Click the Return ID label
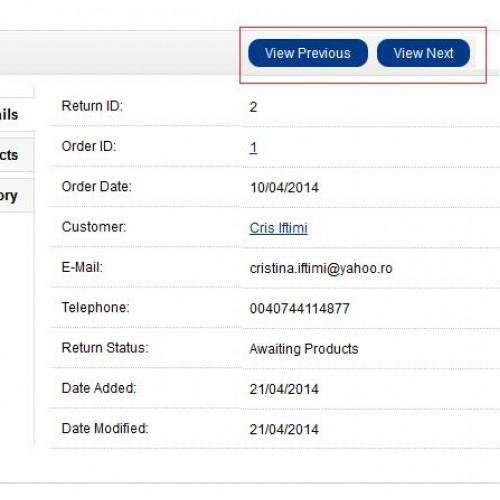500x500 pixels. (x=92, y=106)
